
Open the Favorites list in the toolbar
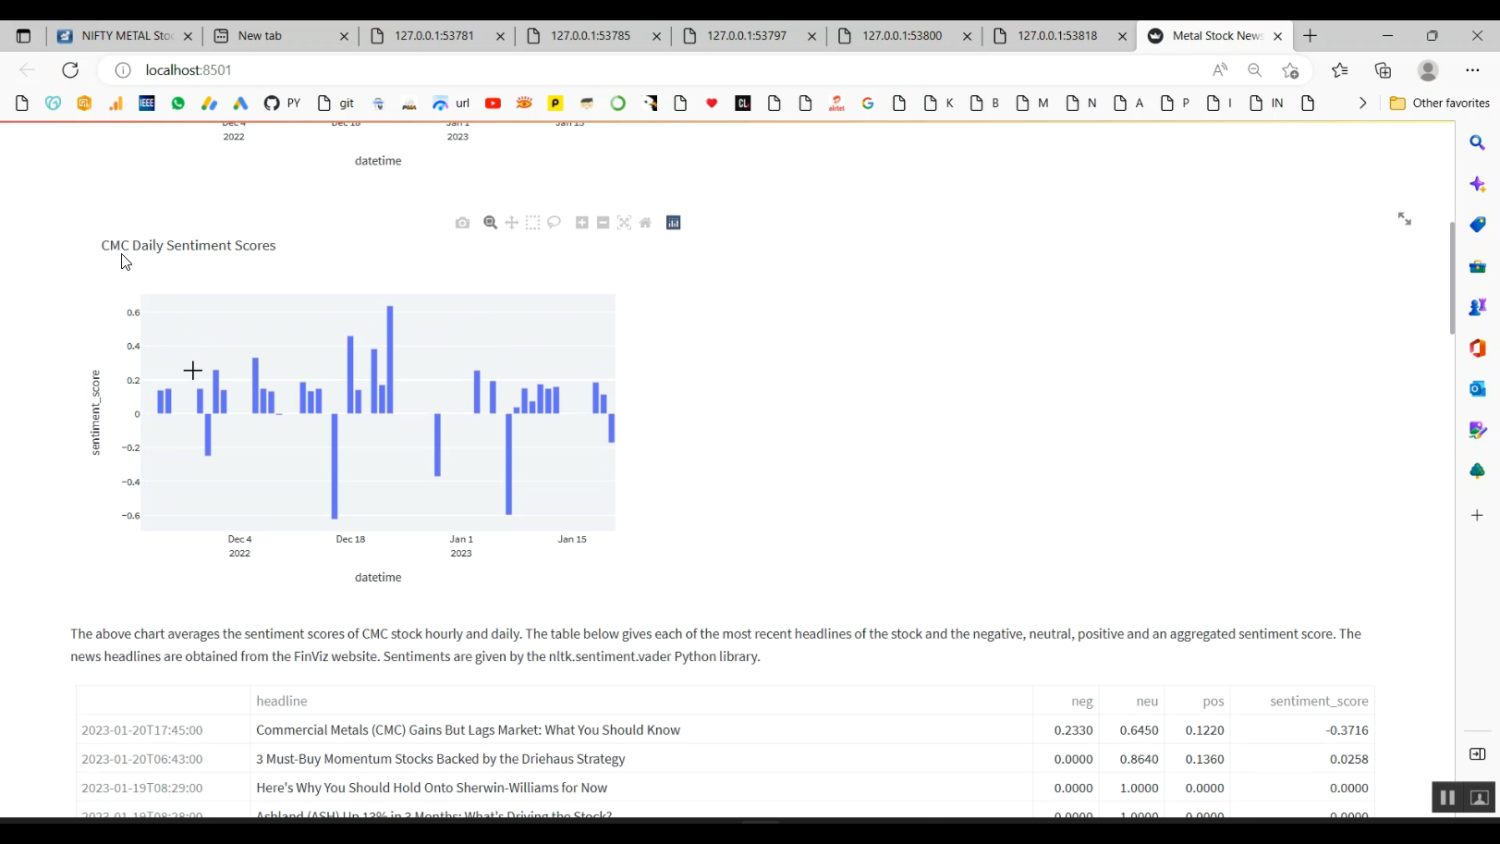pos(1340,70)
